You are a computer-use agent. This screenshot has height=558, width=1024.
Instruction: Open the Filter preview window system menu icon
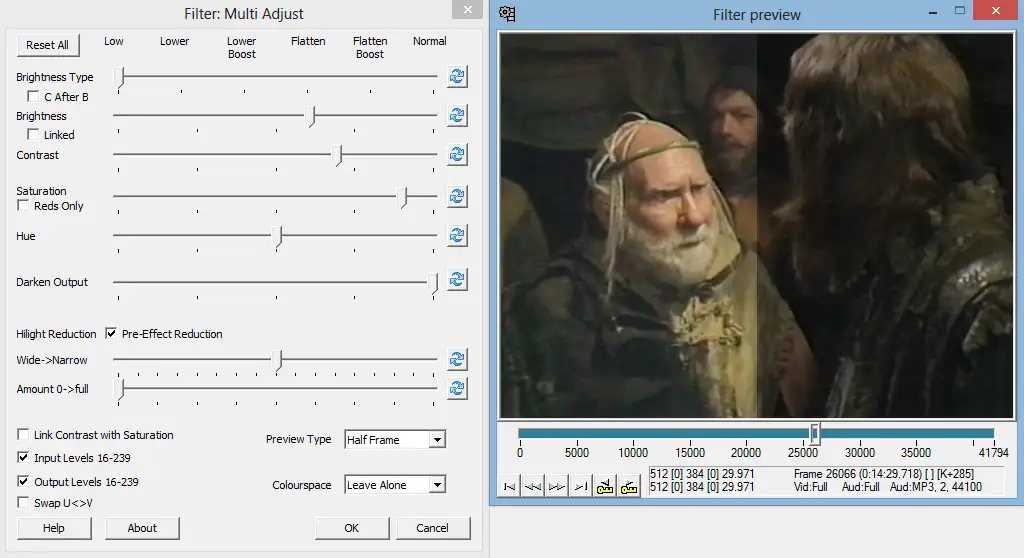point(507,14)
